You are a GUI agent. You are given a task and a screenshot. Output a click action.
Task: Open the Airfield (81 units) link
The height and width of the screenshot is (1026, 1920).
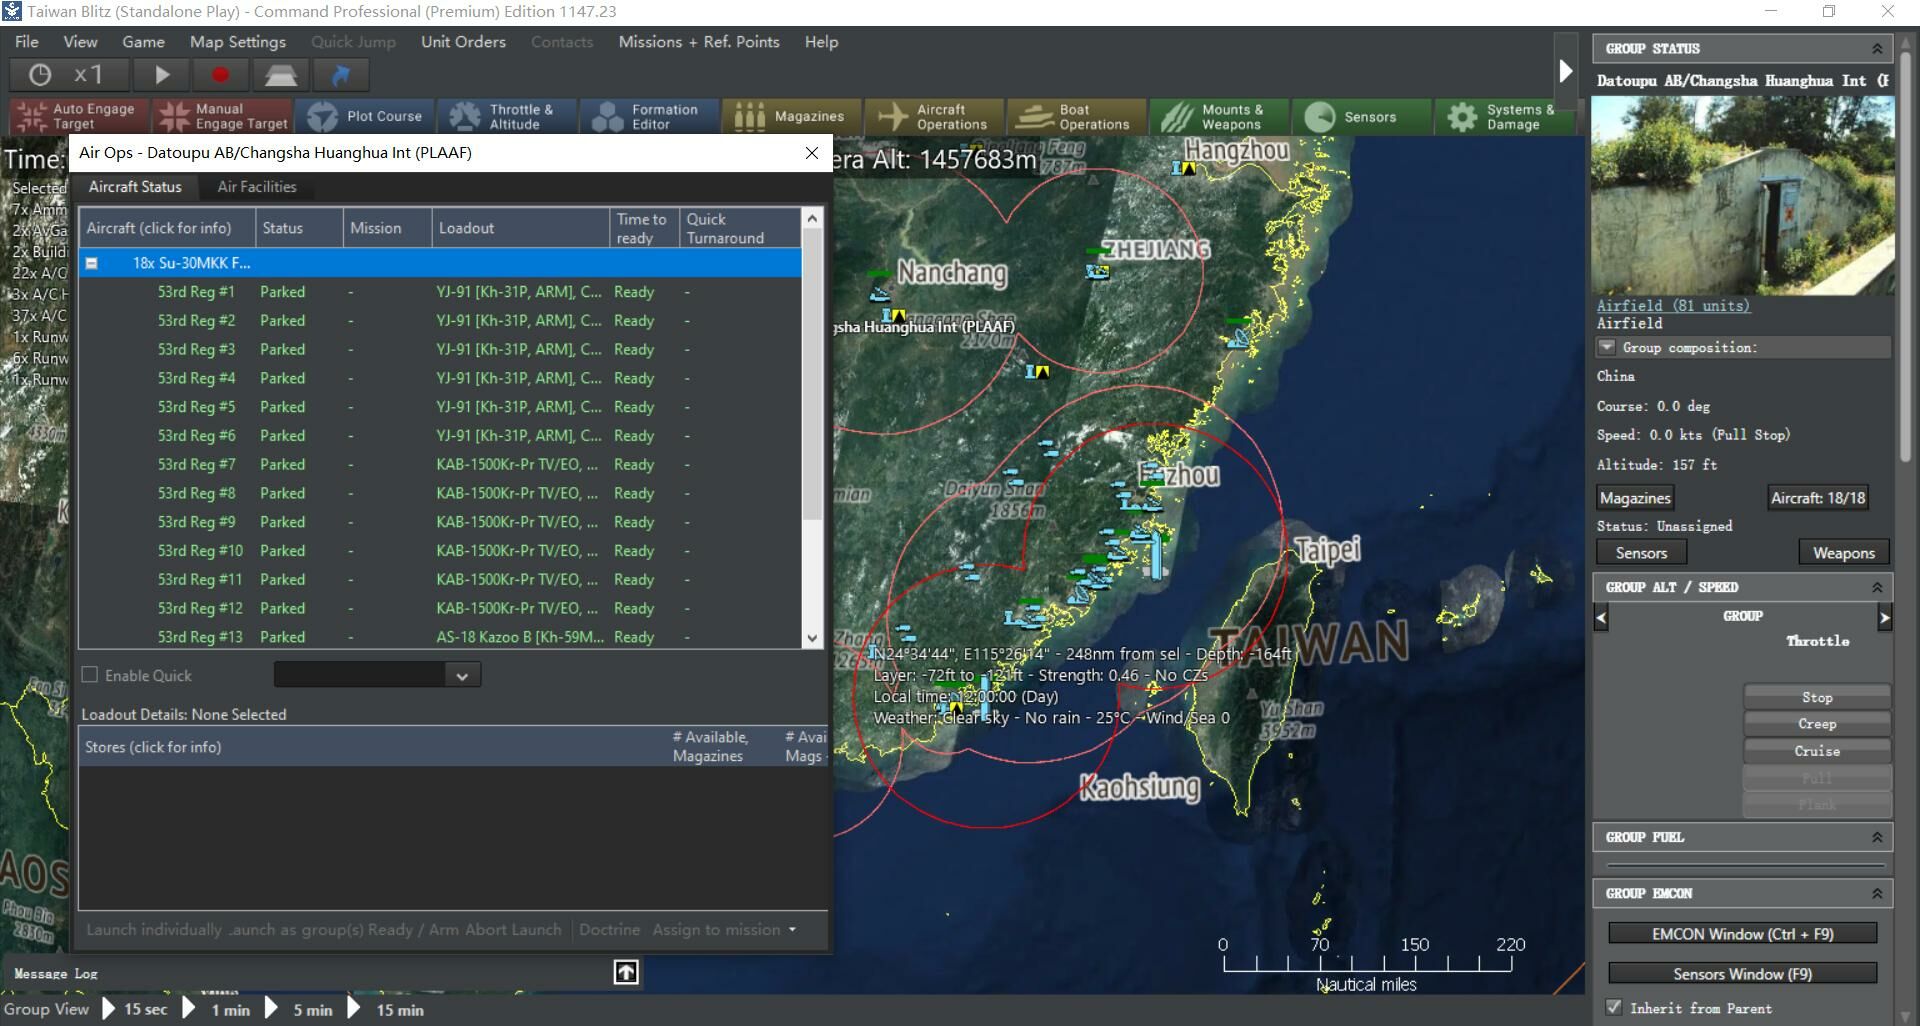tap(1673, 306)
